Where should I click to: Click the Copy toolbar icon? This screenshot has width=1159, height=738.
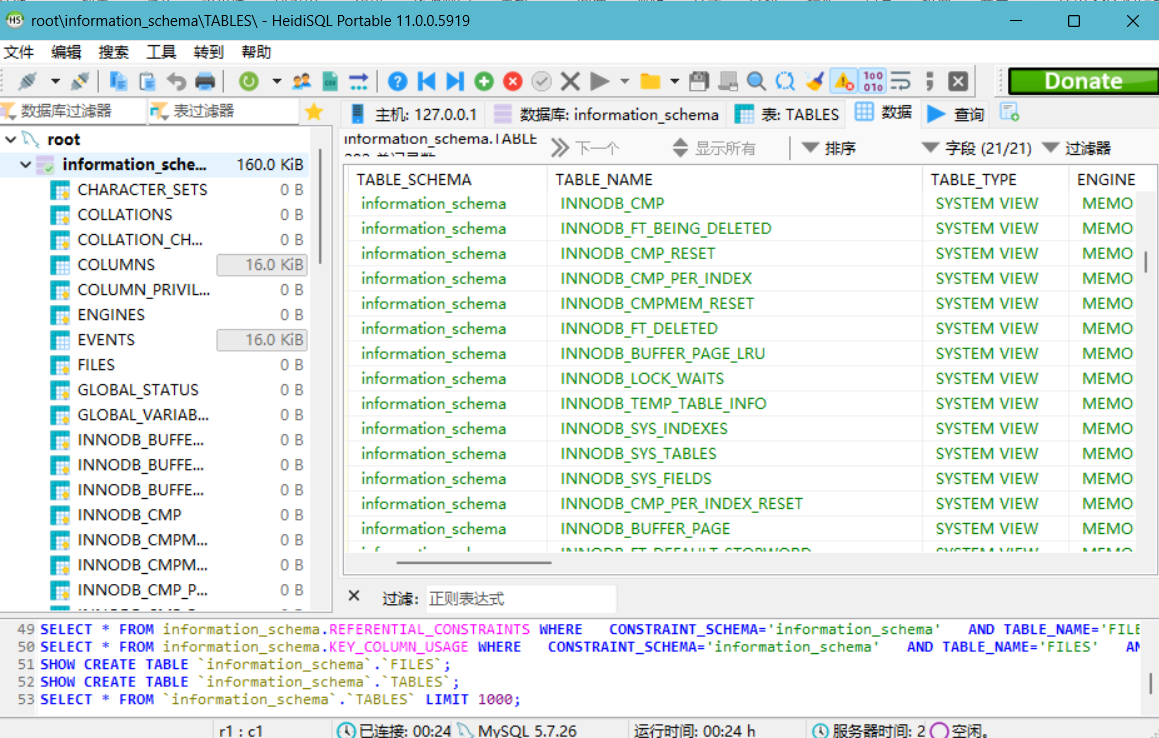pyautogui.click(x=118, y=81)
